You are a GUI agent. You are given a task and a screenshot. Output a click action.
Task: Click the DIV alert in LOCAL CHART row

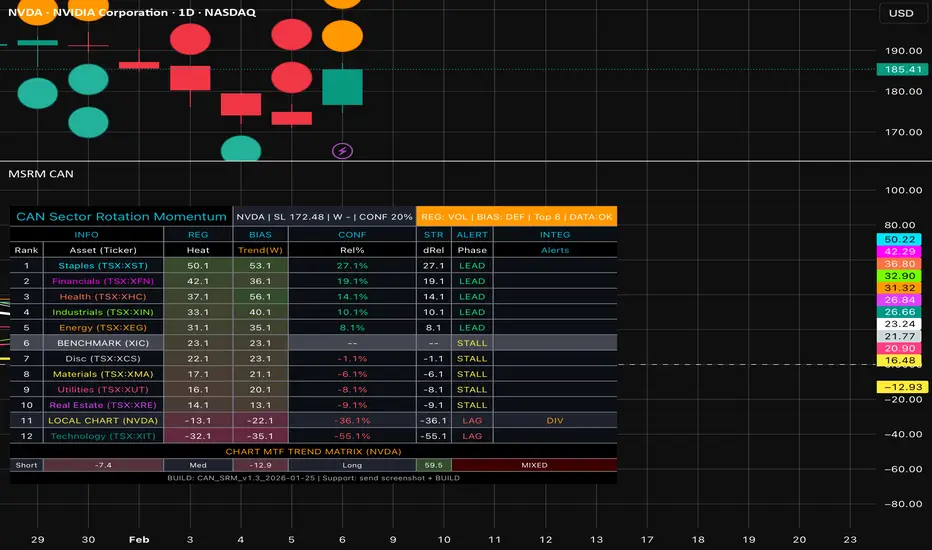click(554, 421)
